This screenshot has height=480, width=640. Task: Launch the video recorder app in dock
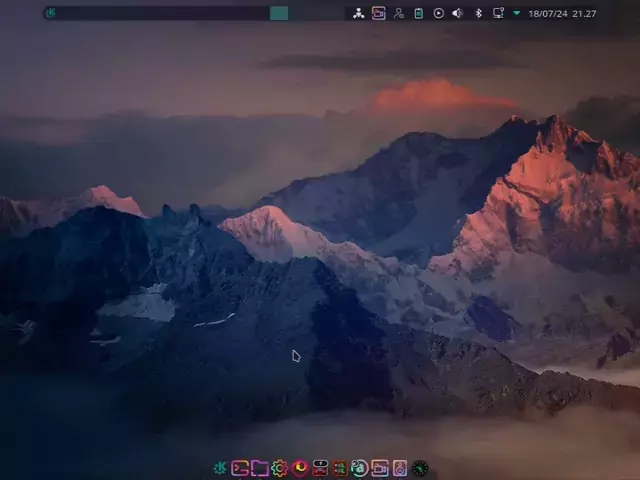[380, 468]
